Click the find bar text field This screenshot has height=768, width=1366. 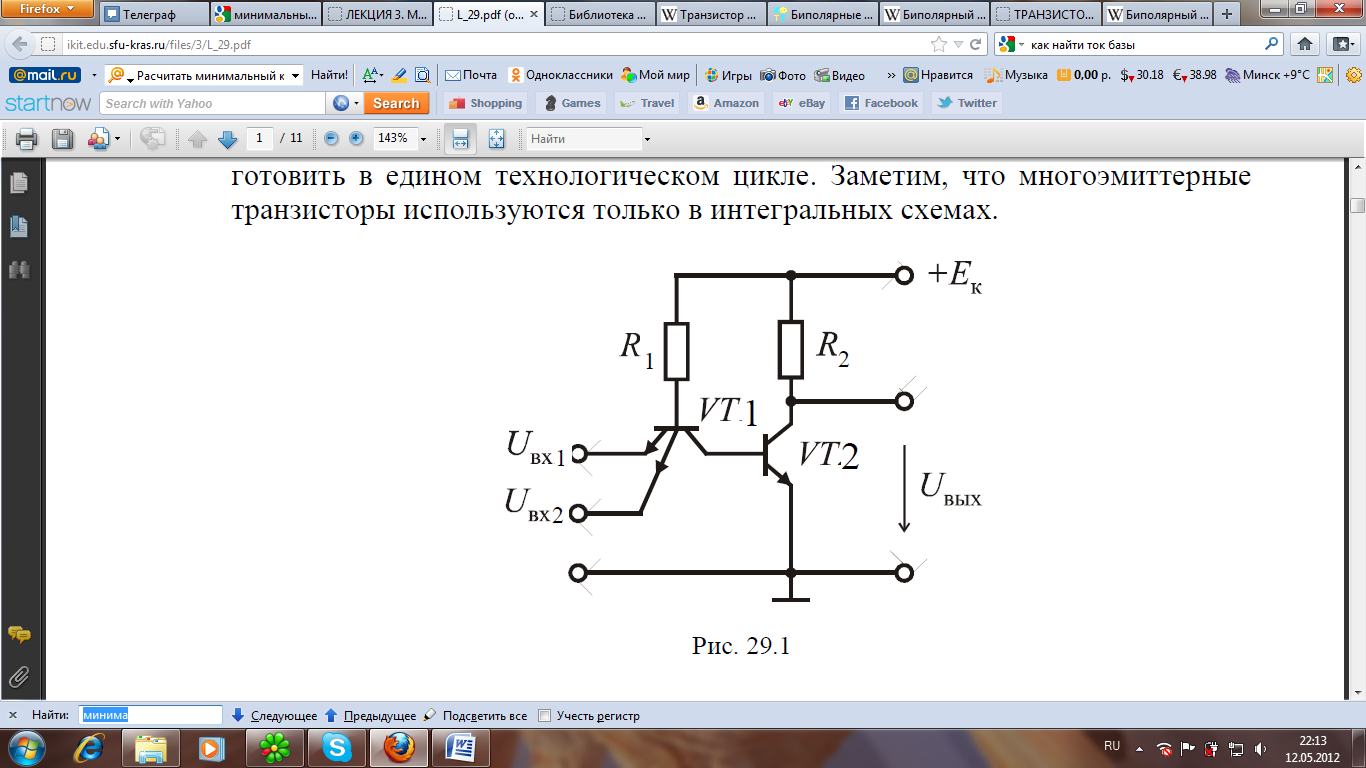tap(150, 715)
